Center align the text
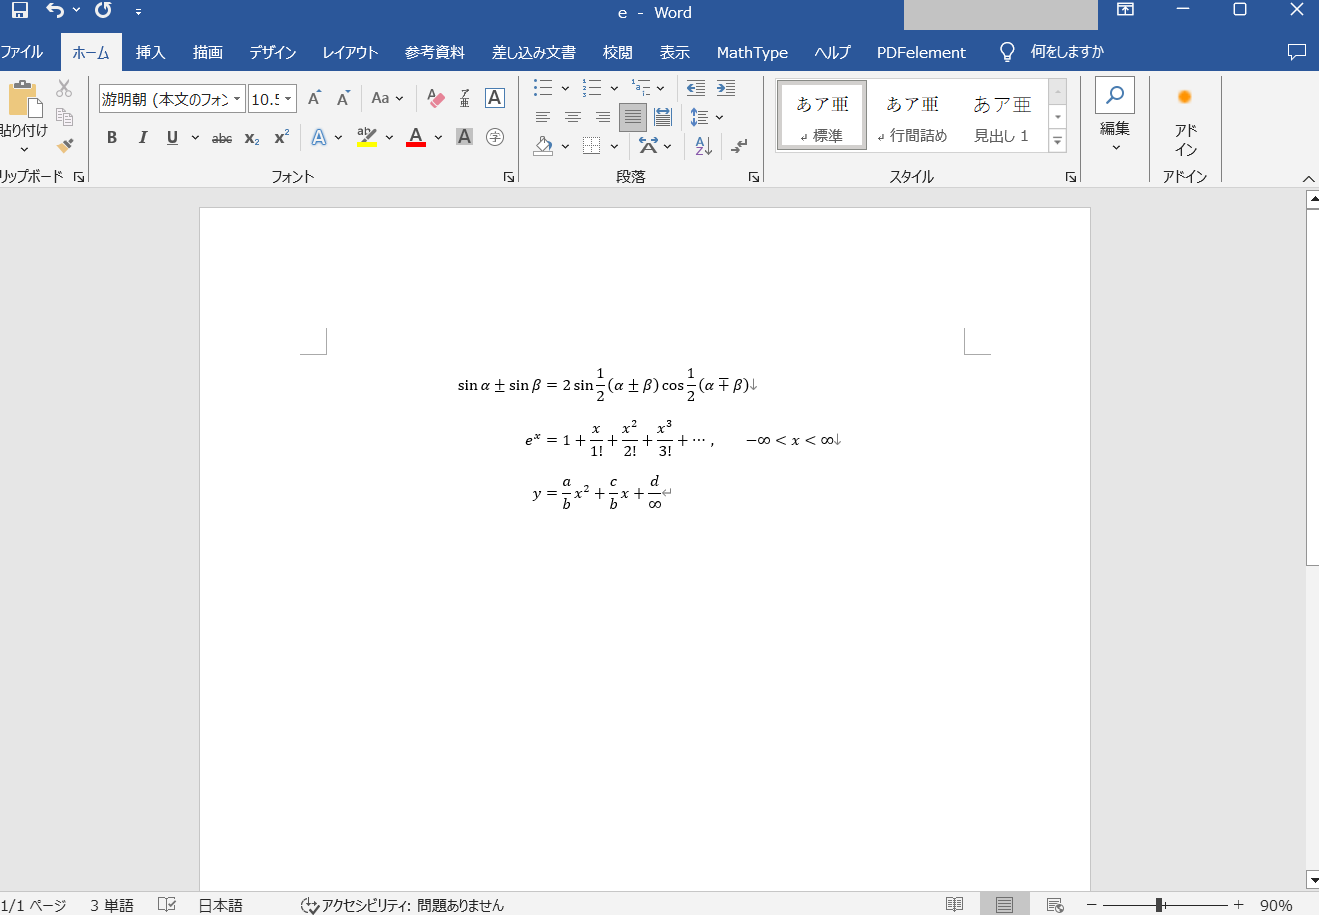Viewport: 1319px width, 915px height. 573,117
